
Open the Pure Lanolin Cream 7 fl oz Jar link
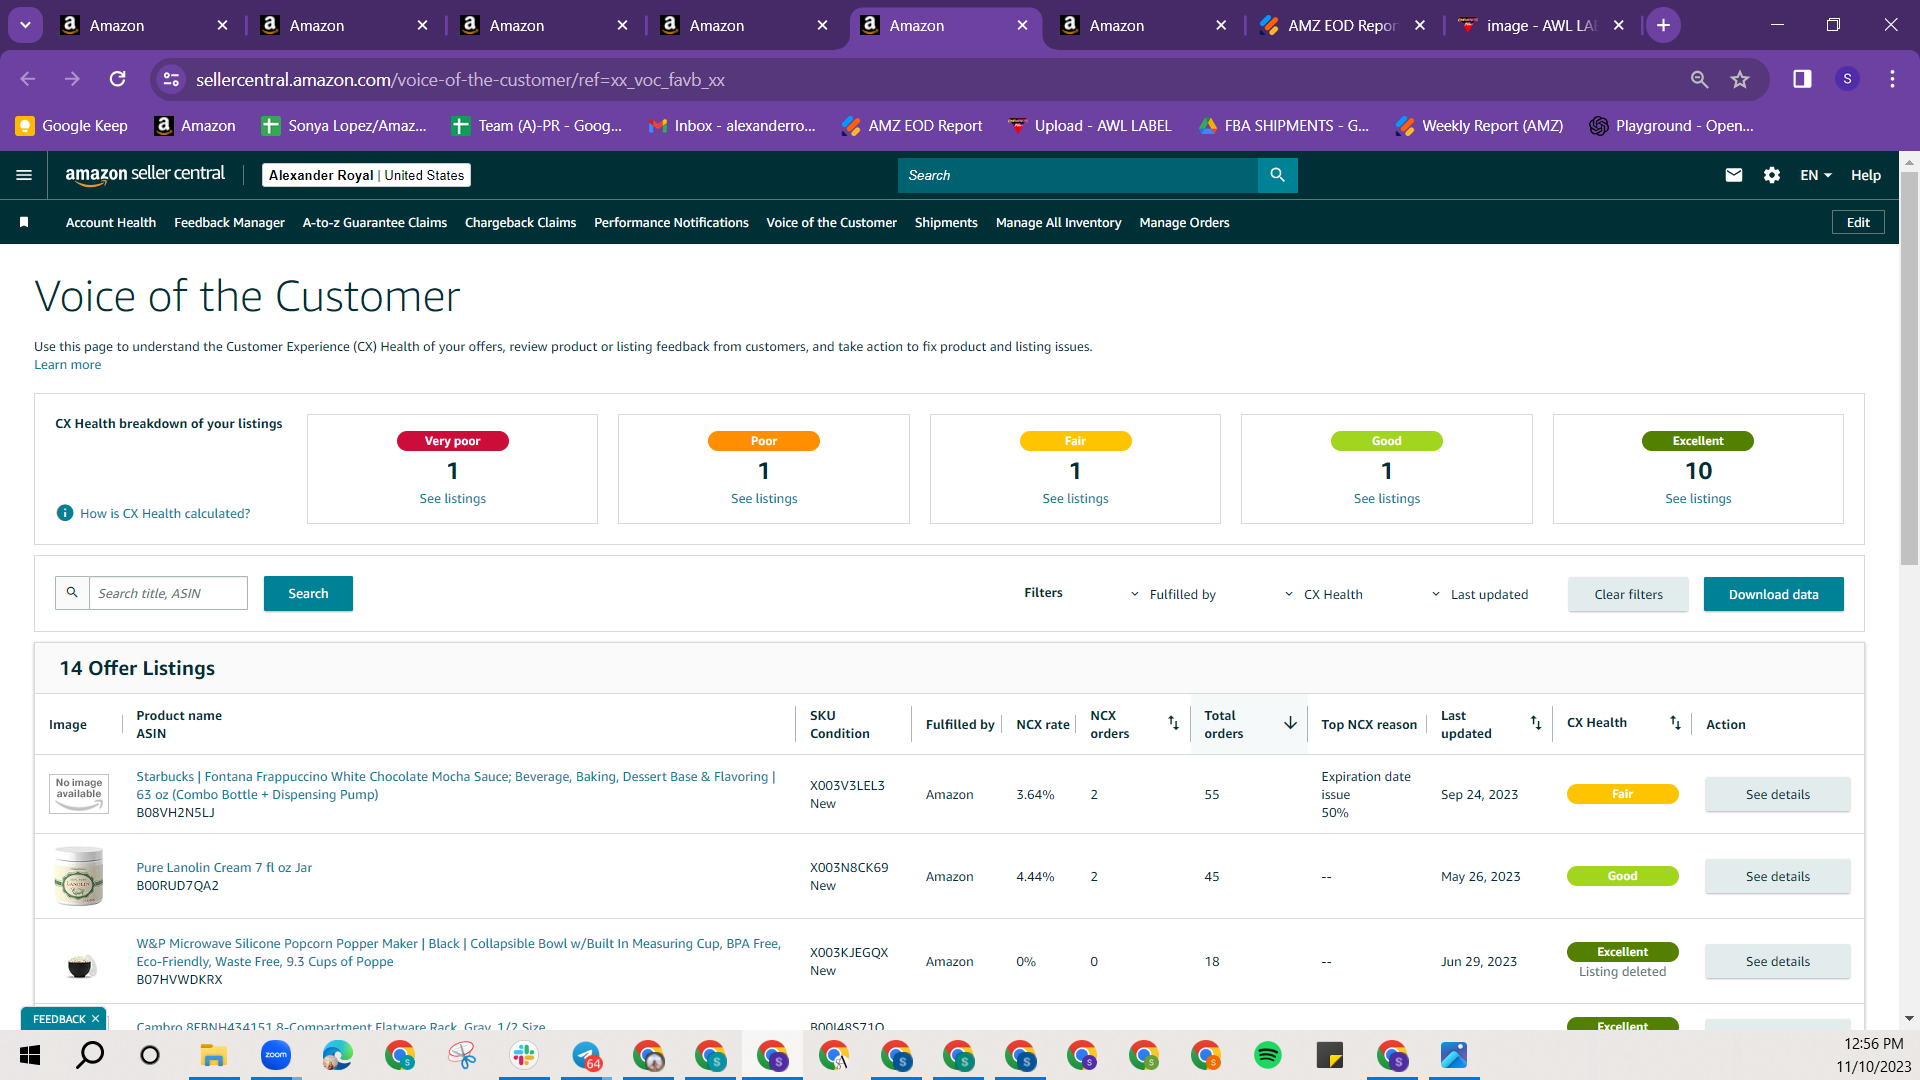click(x=224, y=867)
